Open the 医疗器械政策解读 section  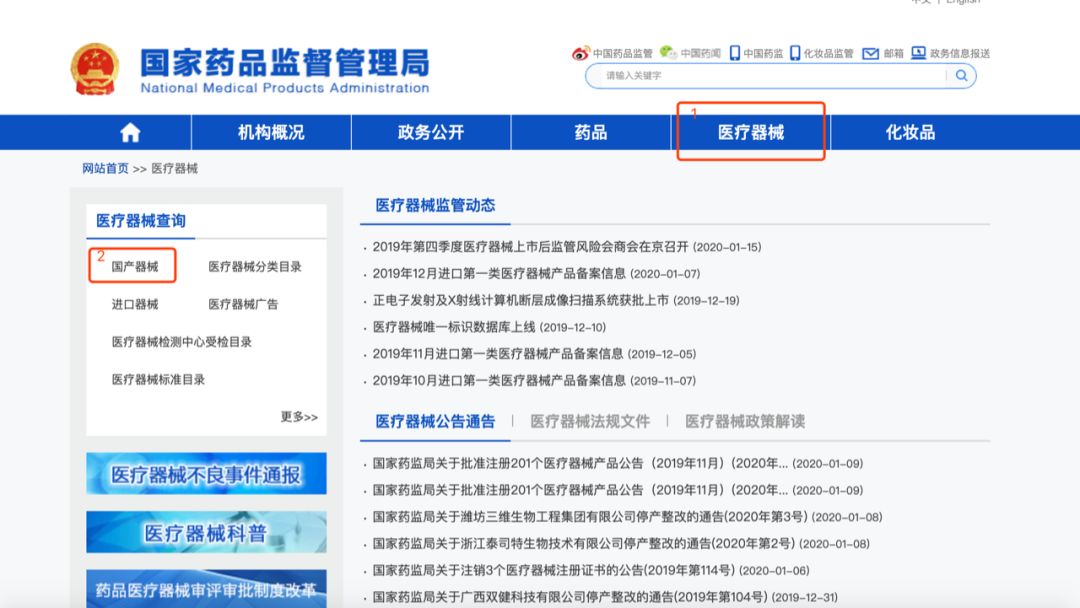[745, 422]
